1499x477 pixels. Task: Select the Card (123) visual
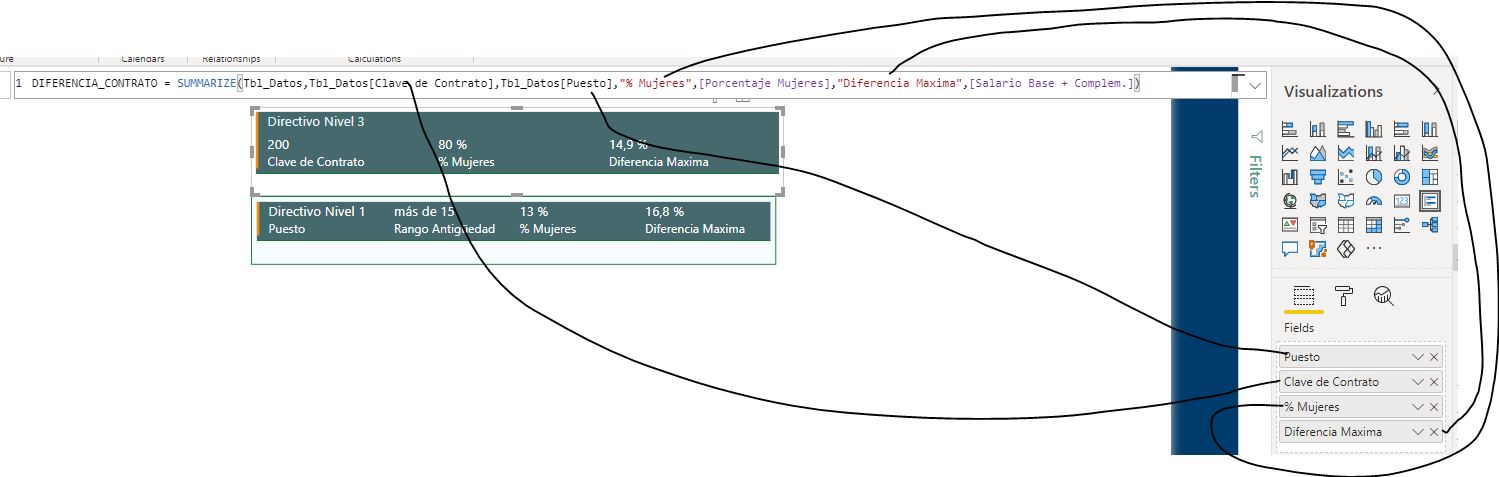click(x=1402, y=201)
